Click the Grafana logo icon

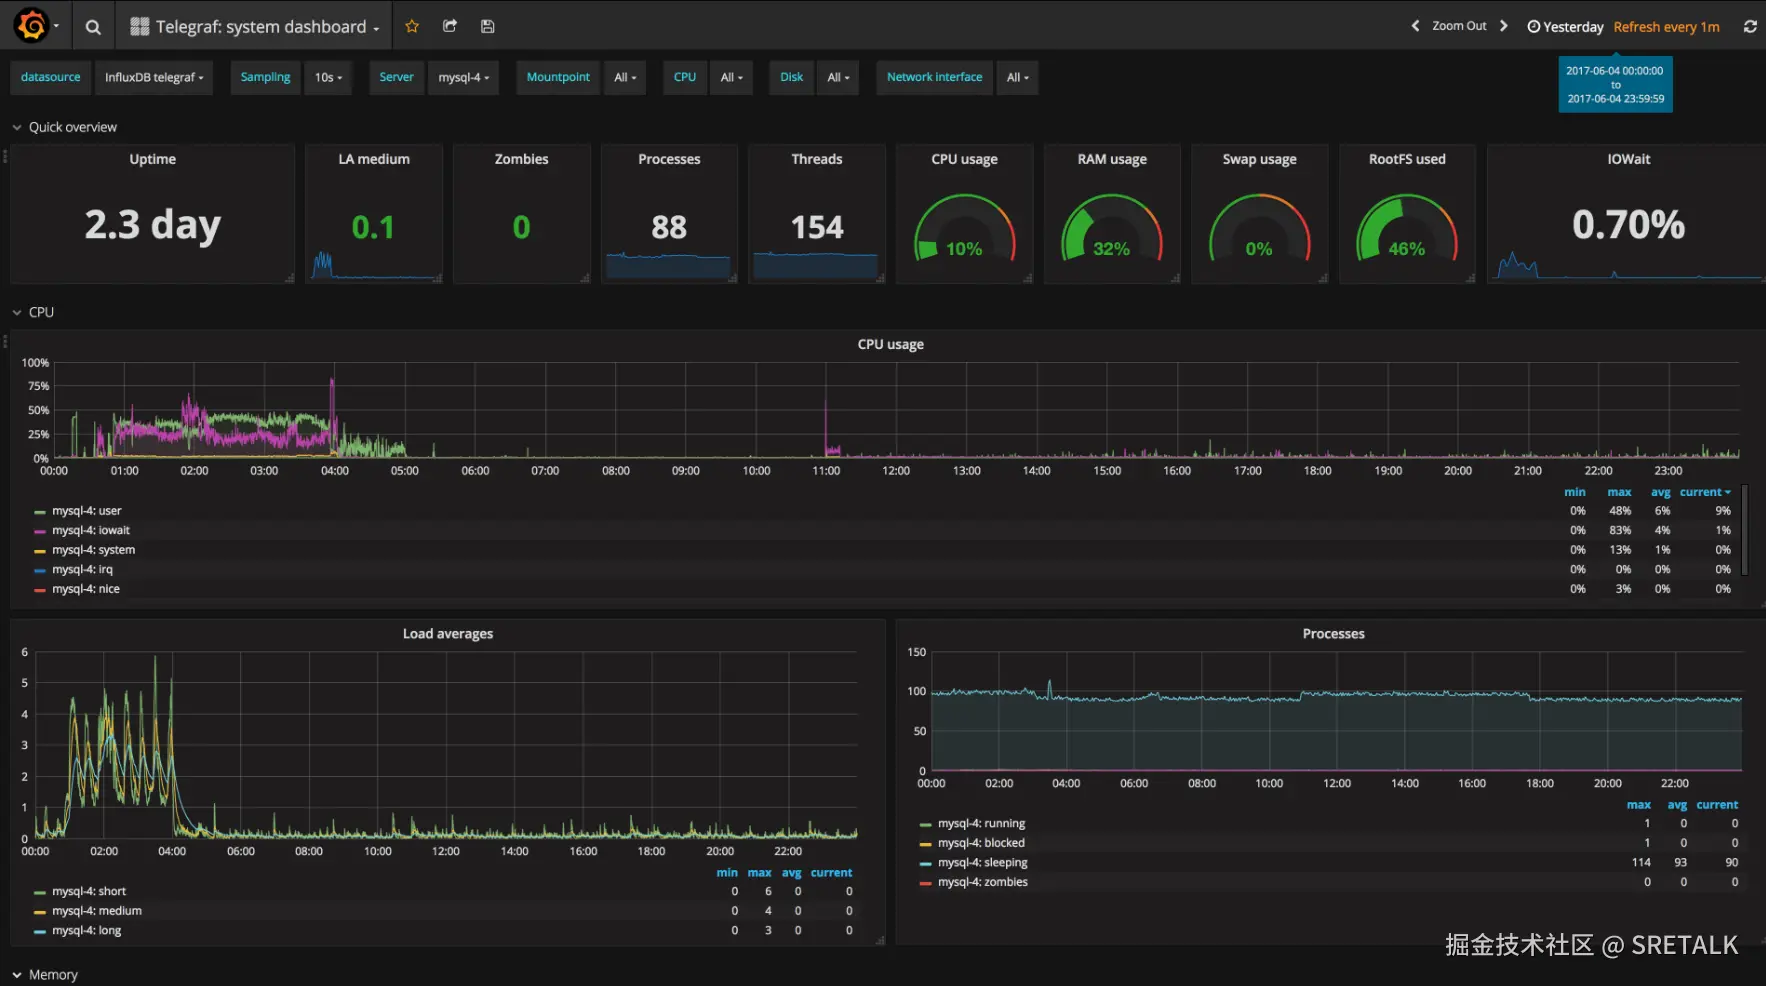point(29,26)
